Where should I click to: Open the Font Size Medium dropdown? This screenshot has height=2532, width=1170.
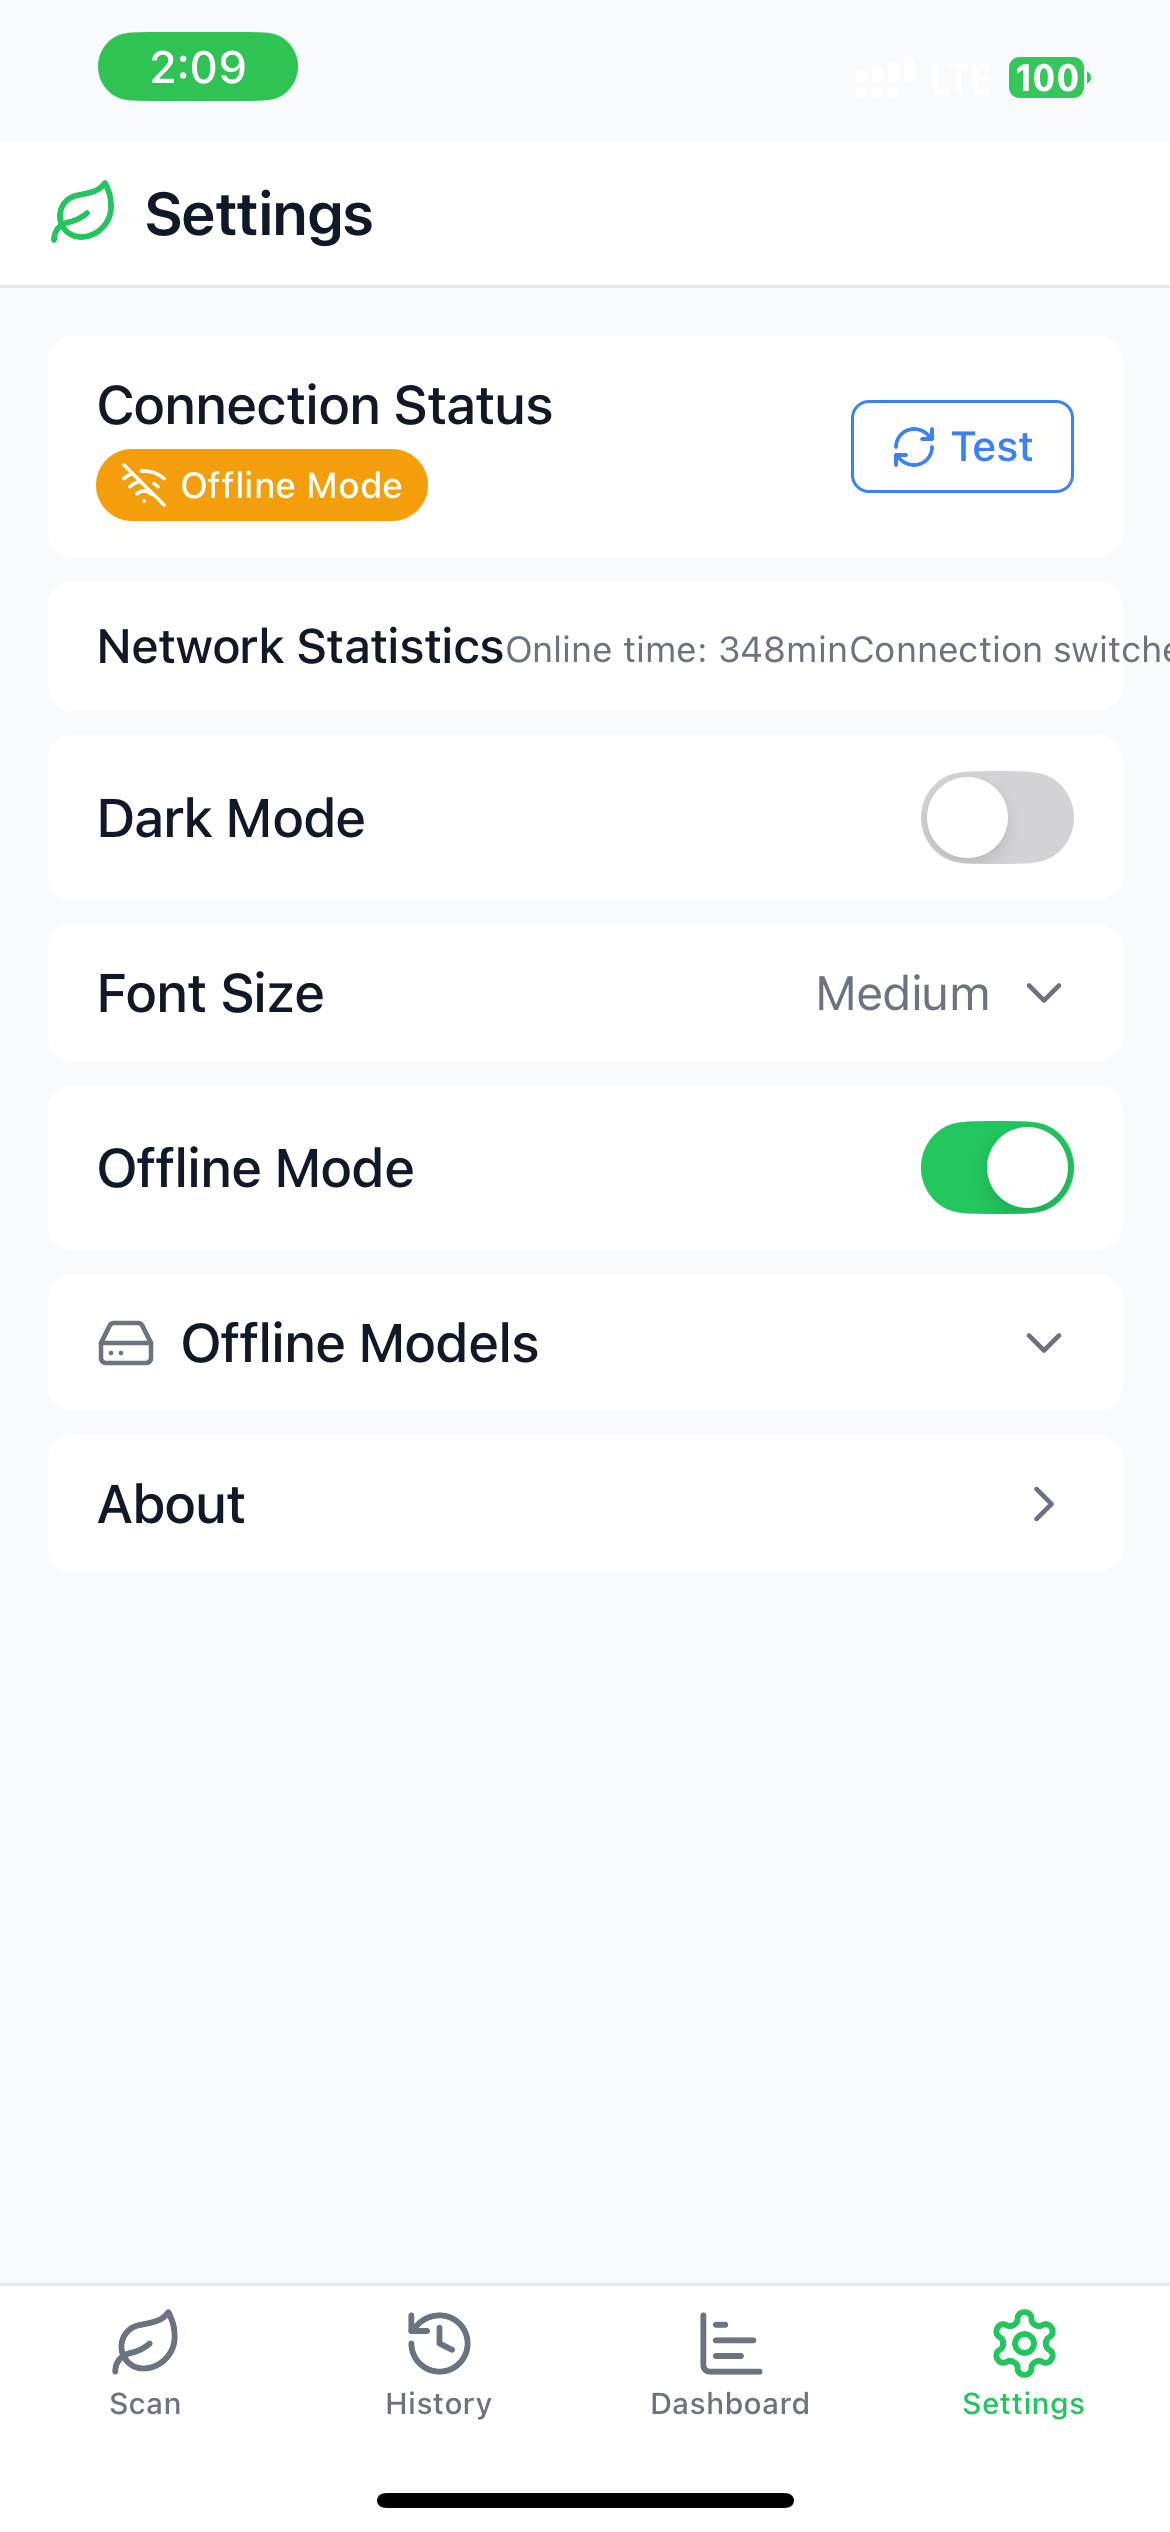(x=939, y=994)
